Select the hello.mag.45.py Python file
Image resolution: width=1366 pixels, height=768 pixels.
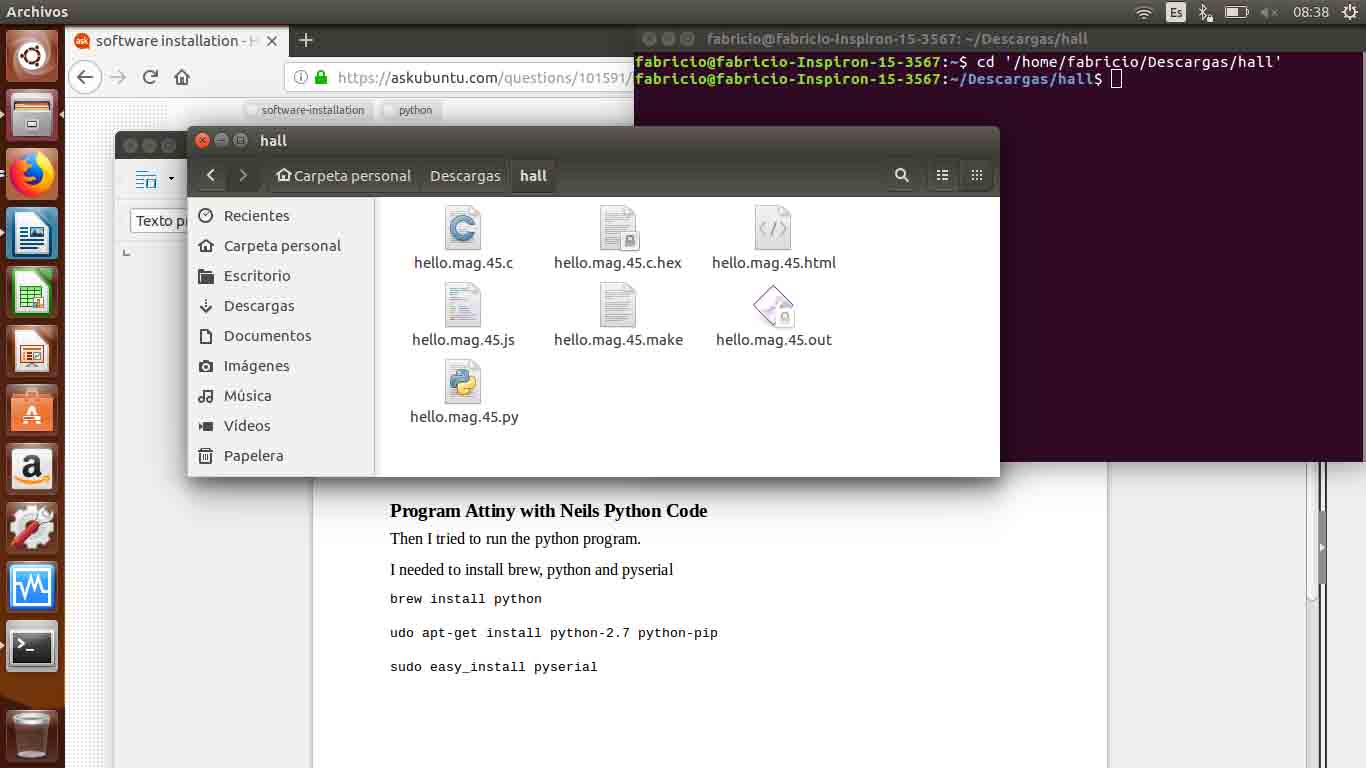click(464, 392)
